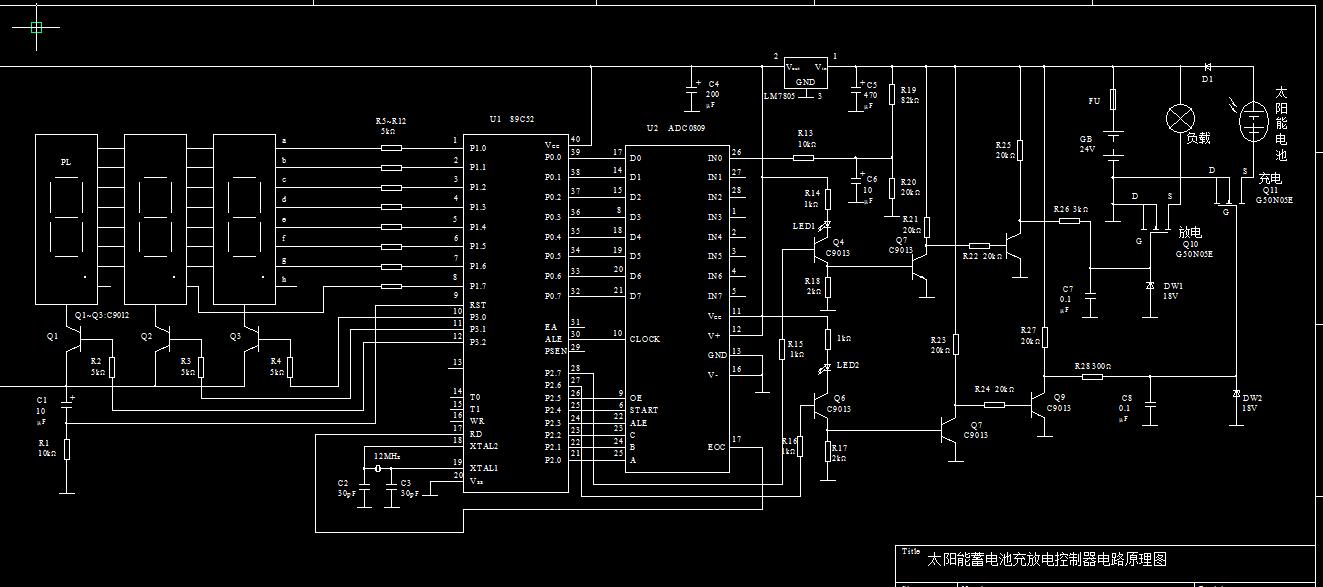Screen dimensions: 1323x587
Task: Select the R26 3kΩ label
Action: (x=1072, y=209)
